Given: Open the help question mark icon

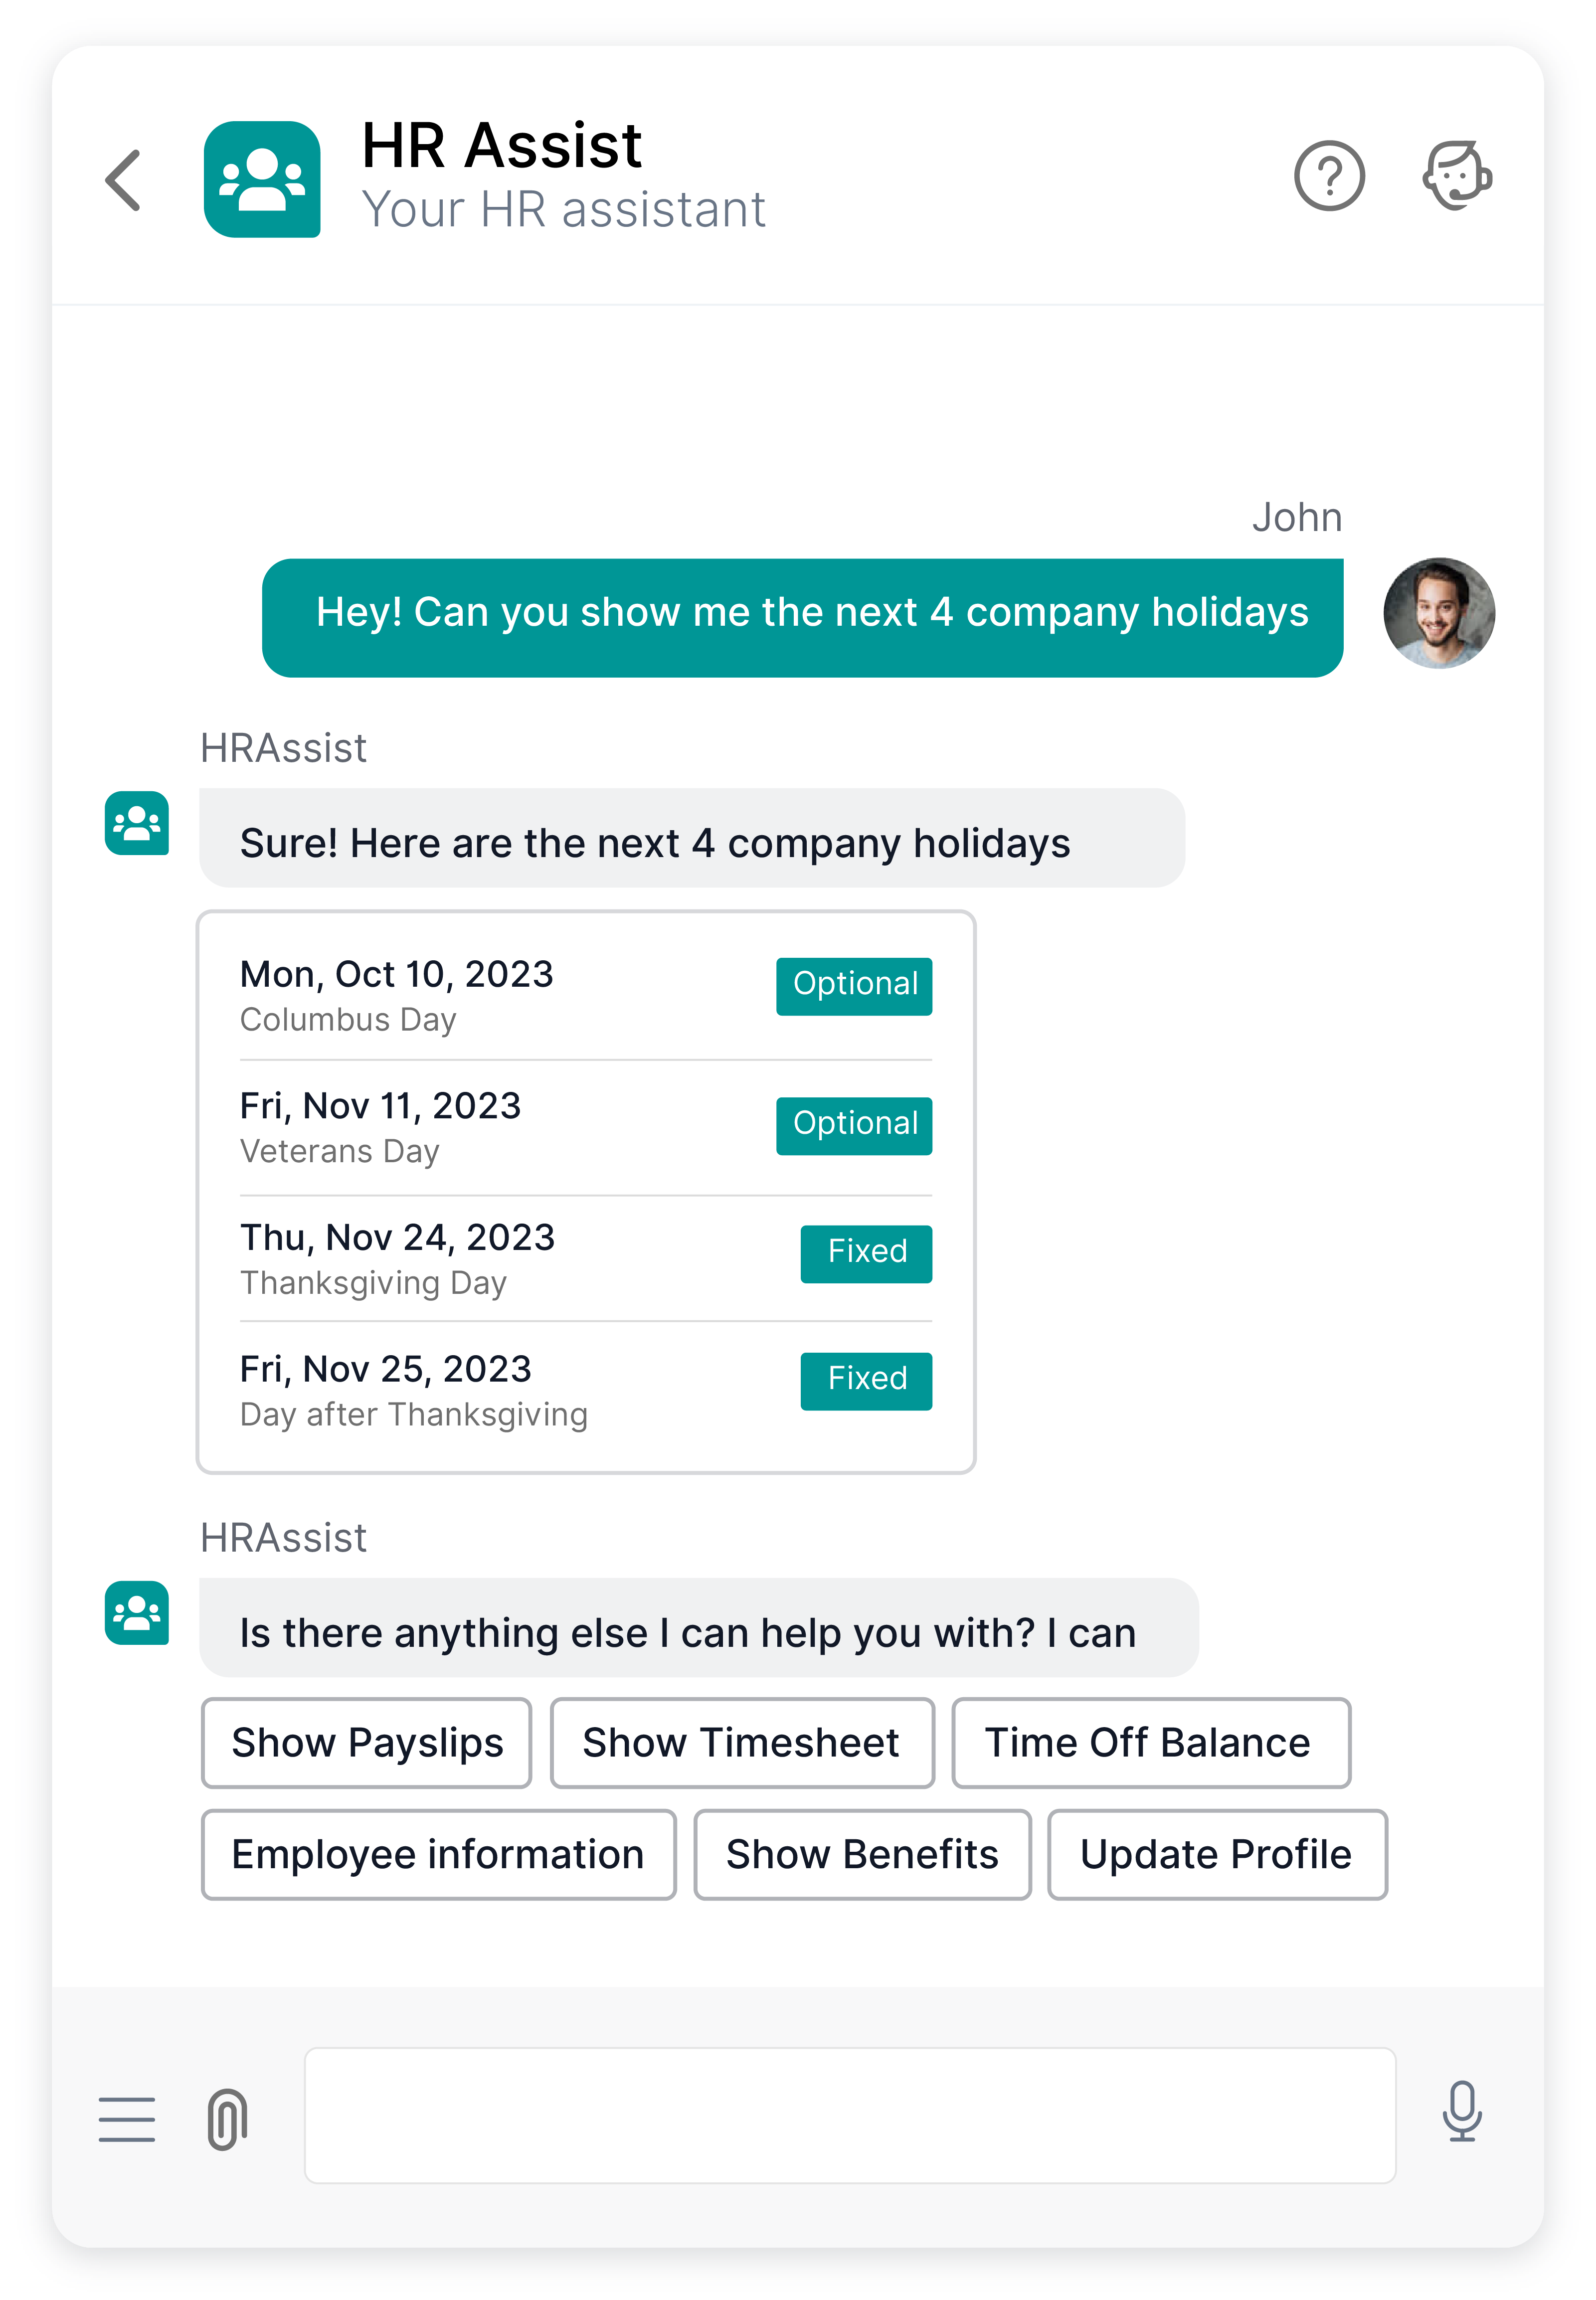Looking at the screenshot, I should 1329,176.
